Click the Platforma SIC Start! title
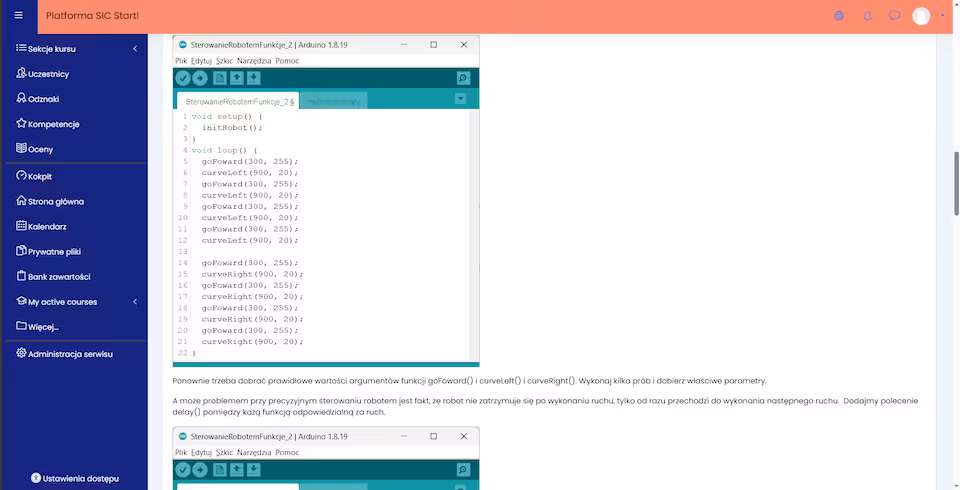This screenshot has width=960, height=490. pyautogui.click(x=93, y=16)
